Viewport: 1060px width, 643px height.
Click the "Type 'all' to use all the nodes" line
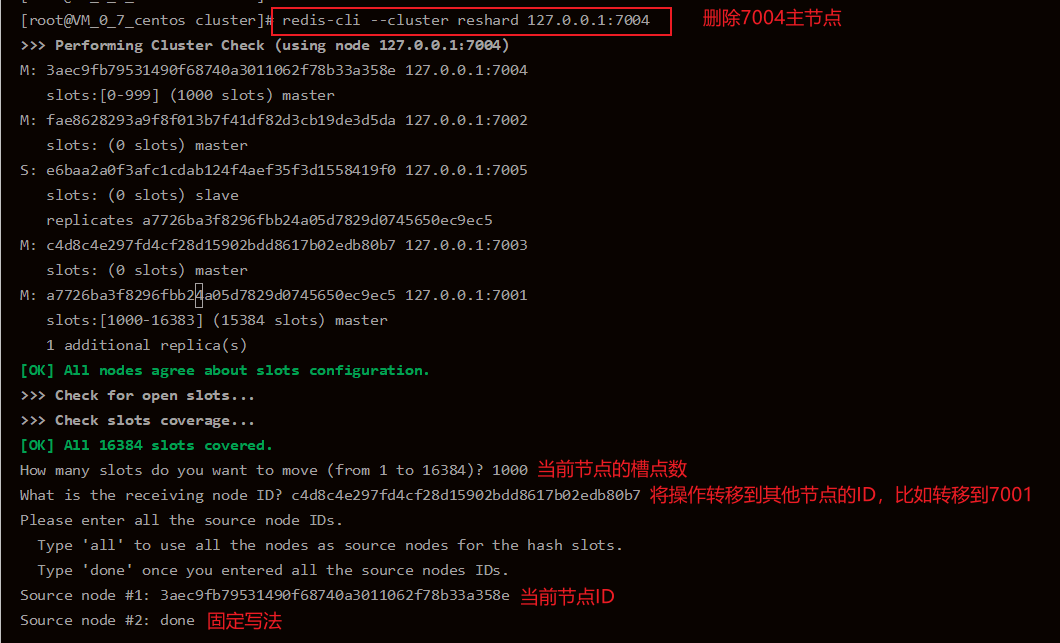[x=330, y=545]
